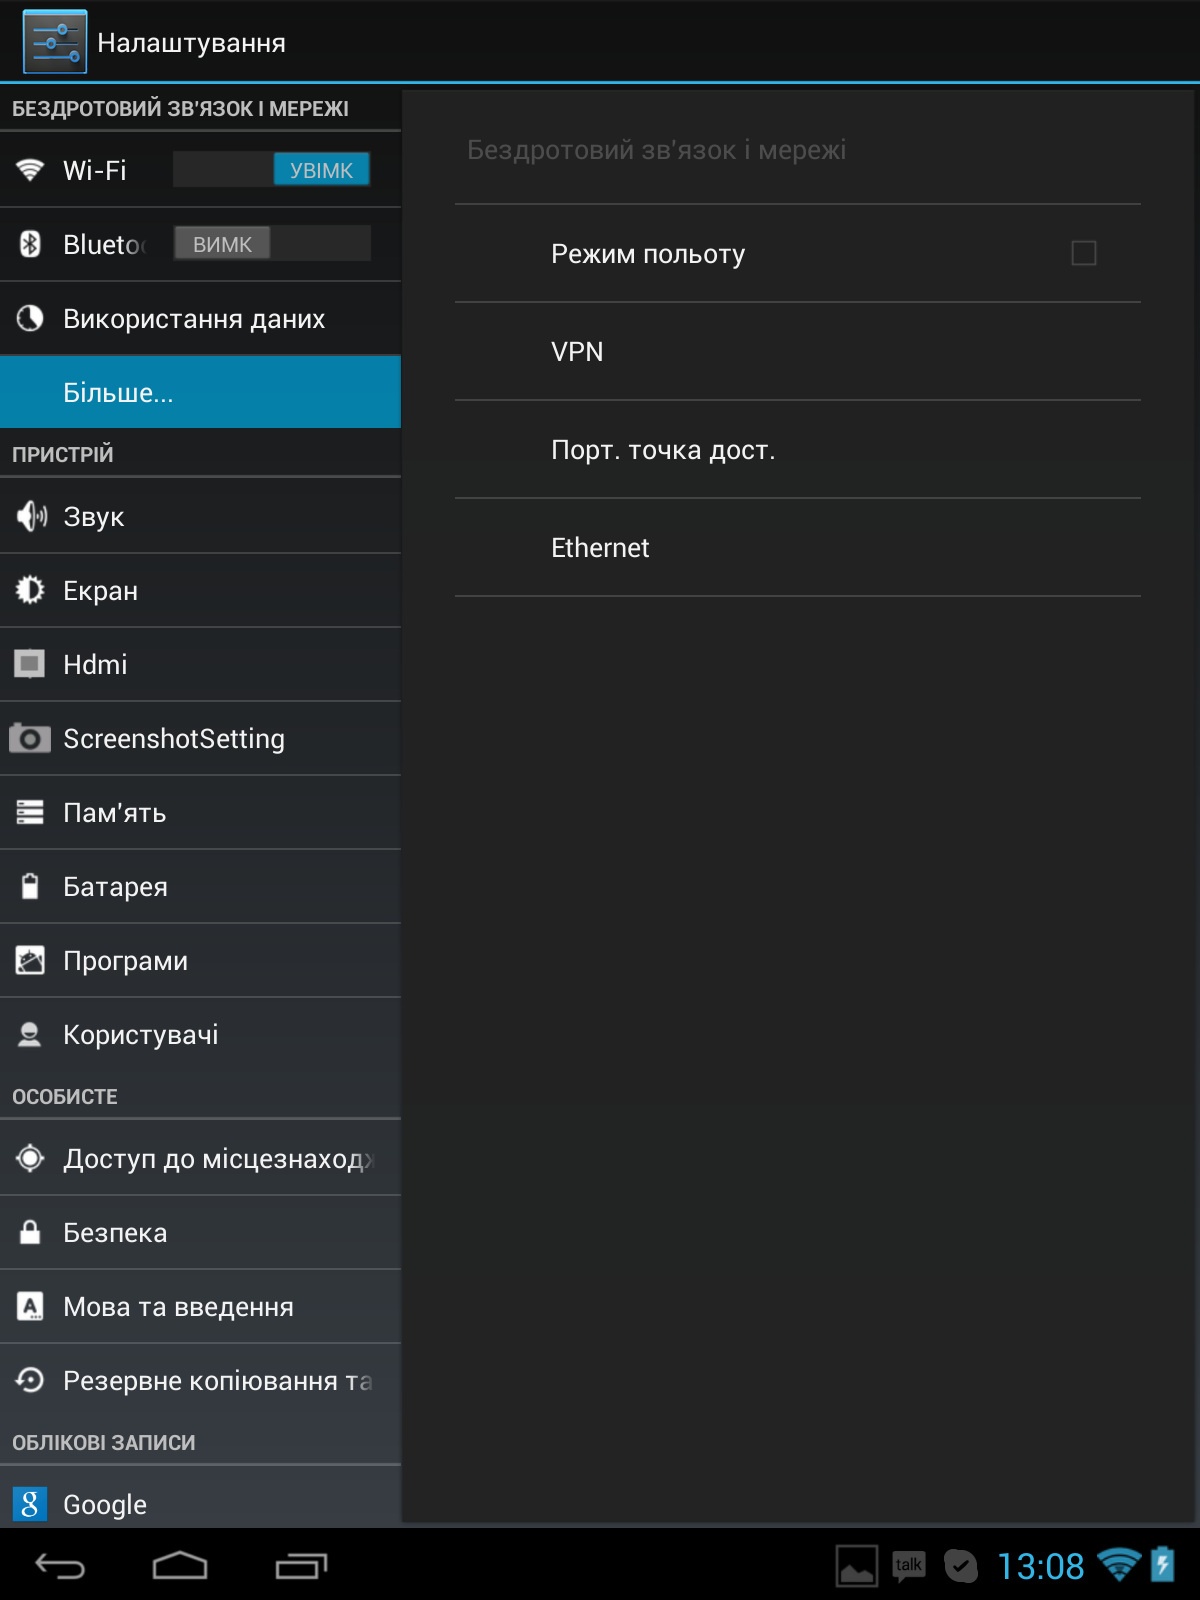The height and width of the screenshot is (1600, 1200).
Task: Tap the clock showing 13:08
Action: [1040, 1566]
